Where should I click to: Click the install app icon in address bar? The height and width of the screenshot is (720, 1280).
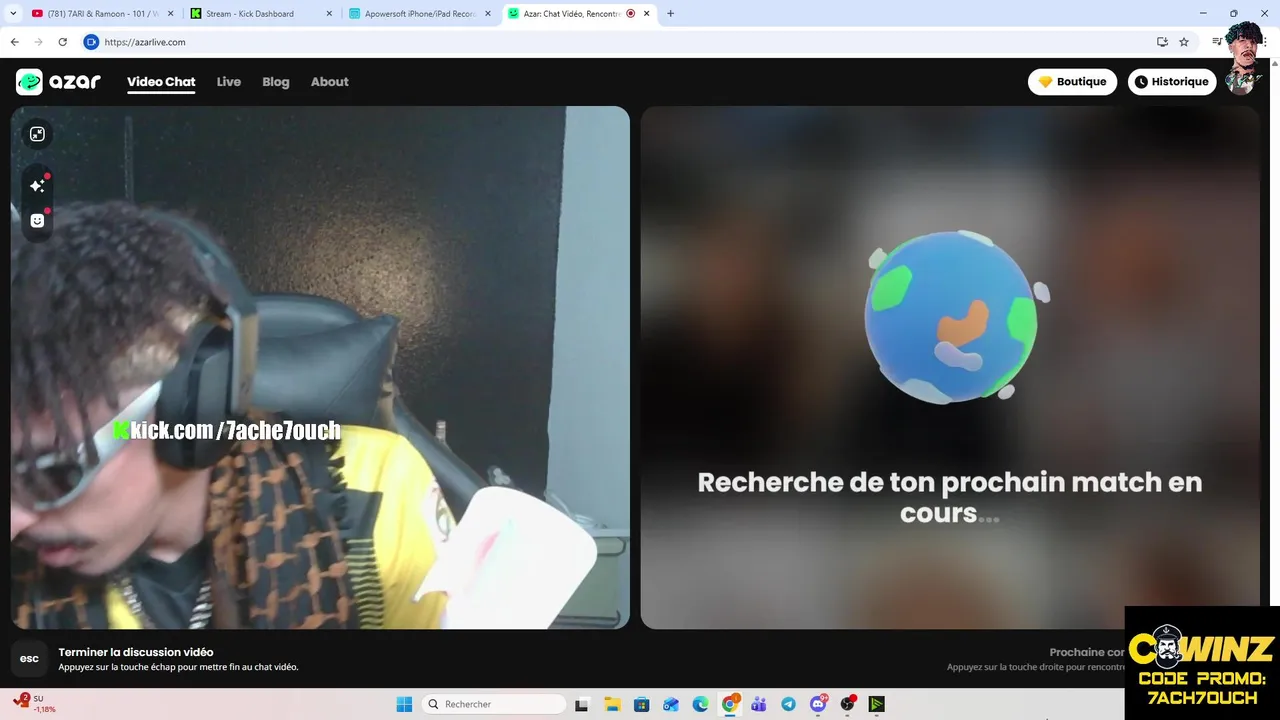[x=1162, y=42]
